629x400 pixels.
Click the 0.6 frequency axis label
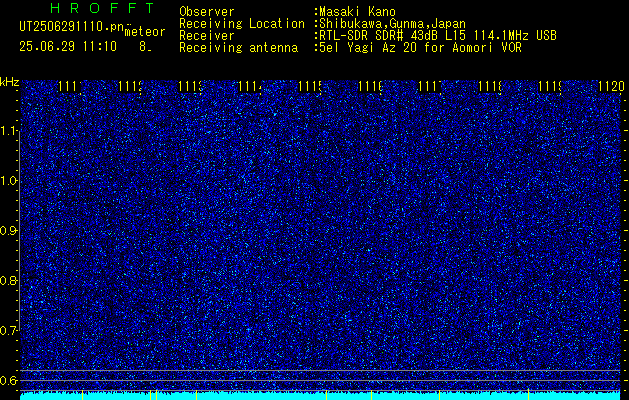[9, 380]
